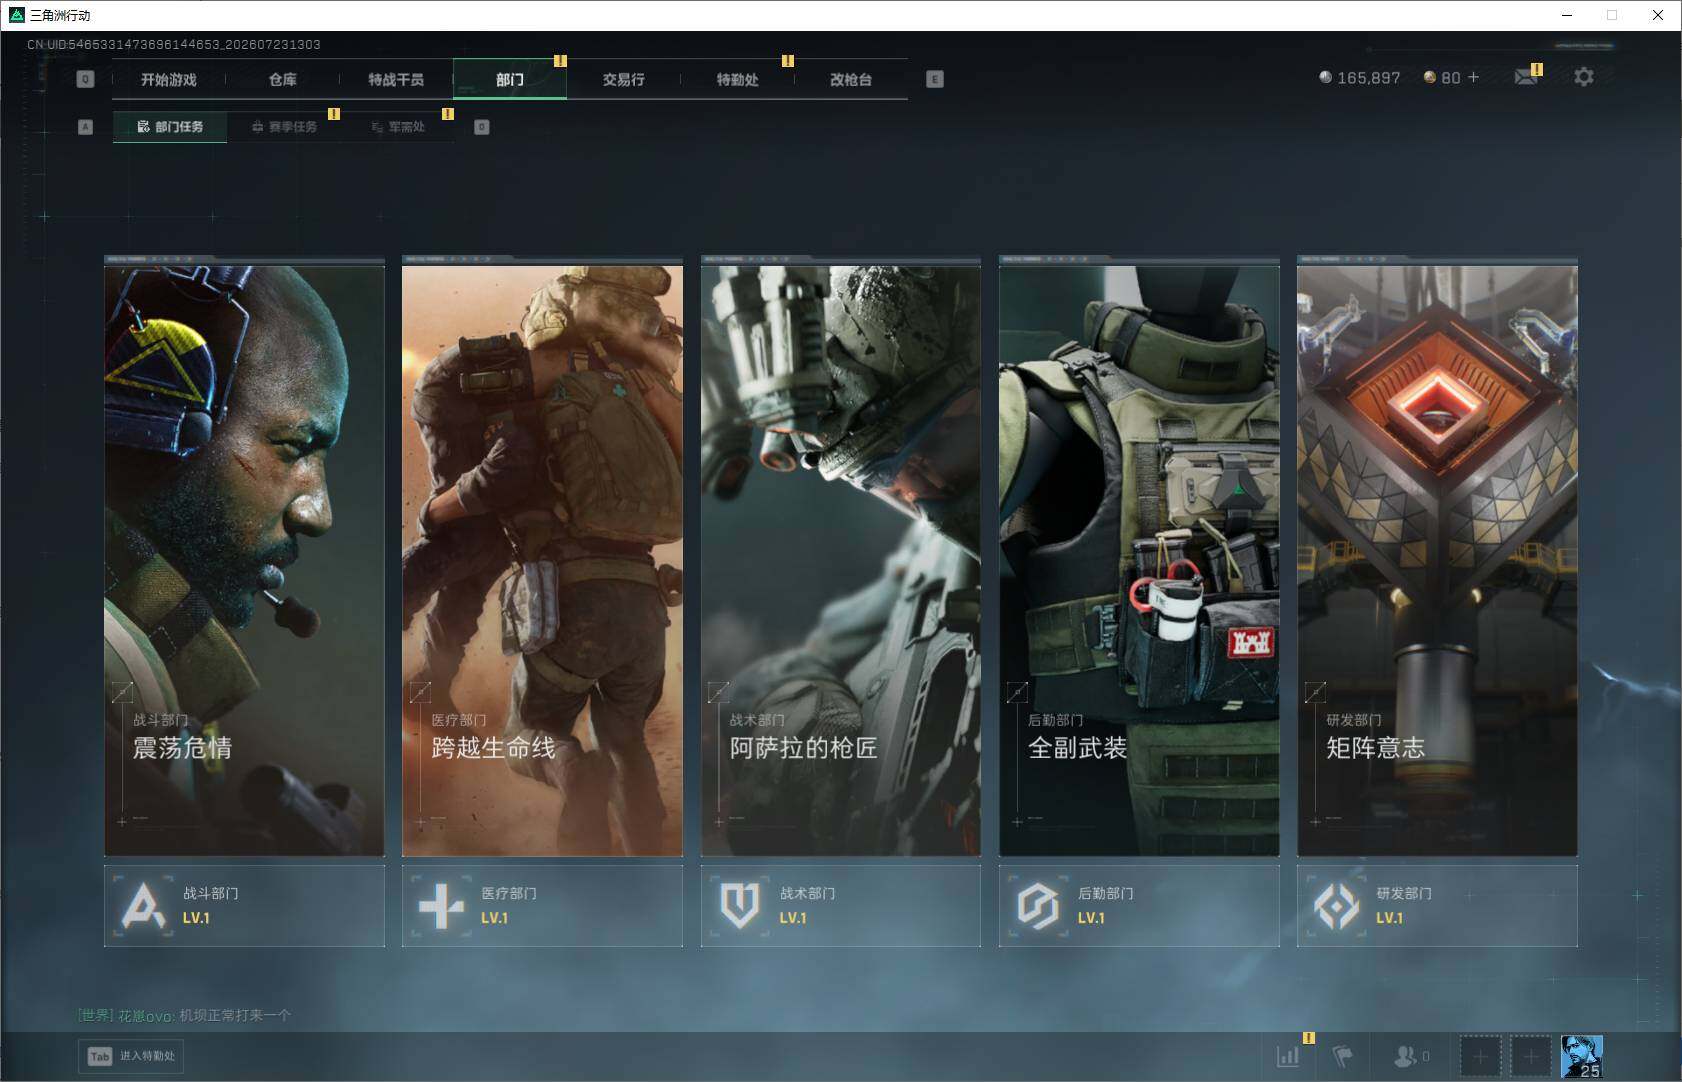Click the expand icon on 跨越生命线 card

420,691
